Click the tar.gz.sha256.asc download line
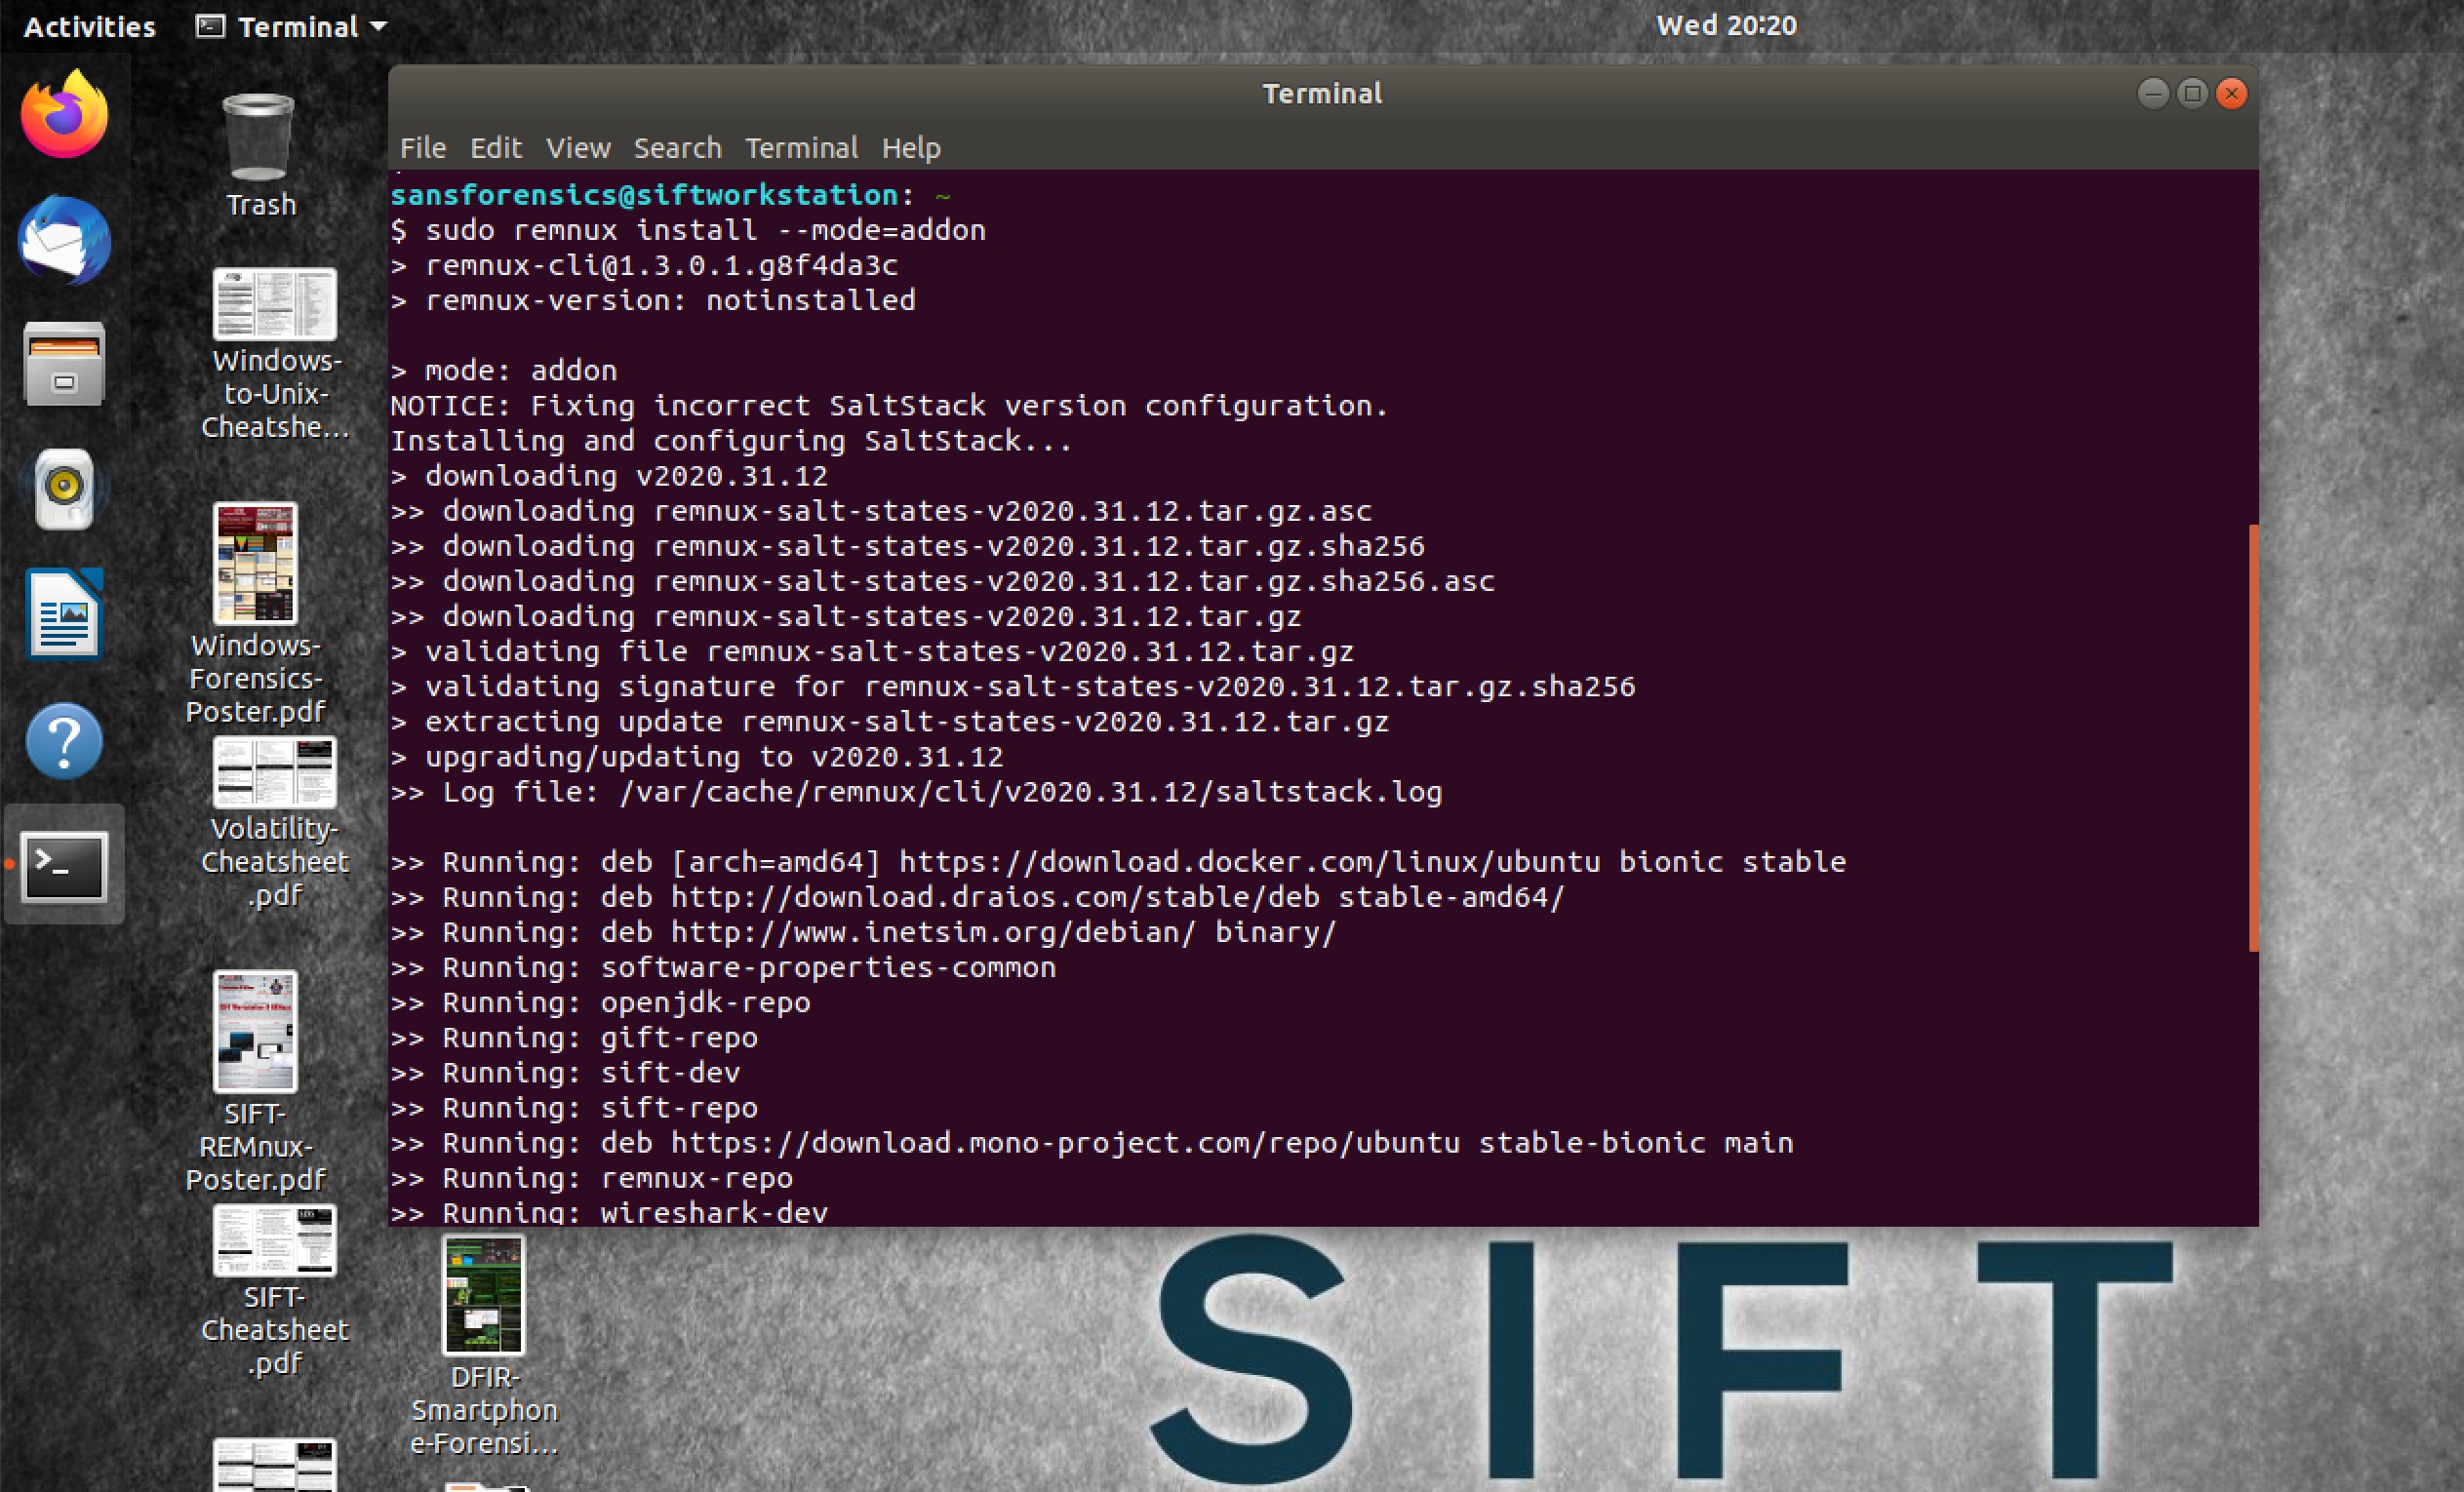 click(x=943, y=581)
